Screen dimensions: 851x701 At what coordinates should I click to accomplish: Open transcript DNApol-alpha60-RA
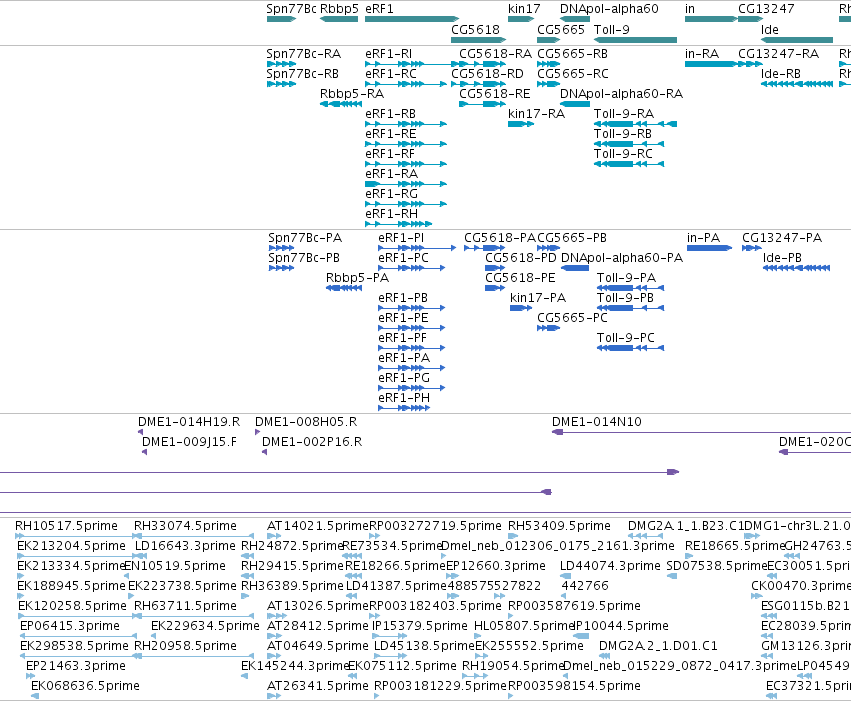coord(621,93)
